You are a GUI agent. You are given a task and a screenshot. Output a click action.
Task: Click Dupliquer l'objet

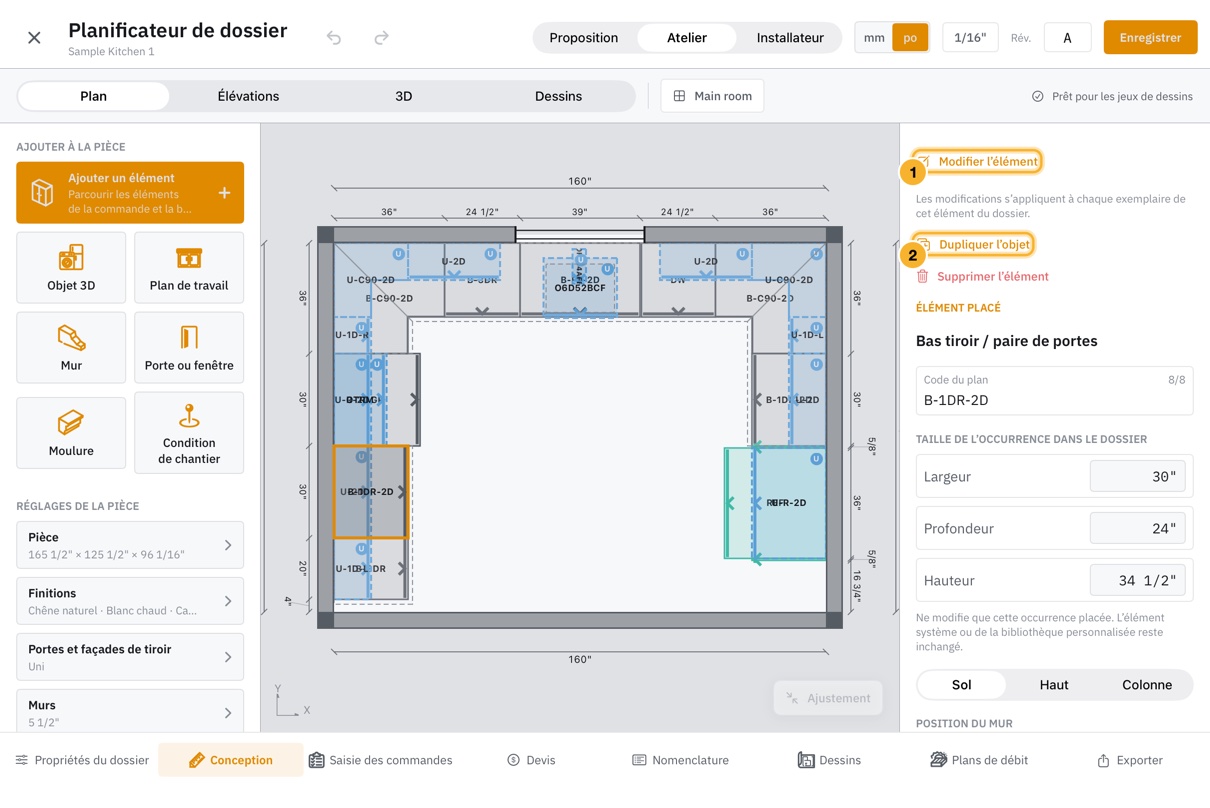coord(973,244)
